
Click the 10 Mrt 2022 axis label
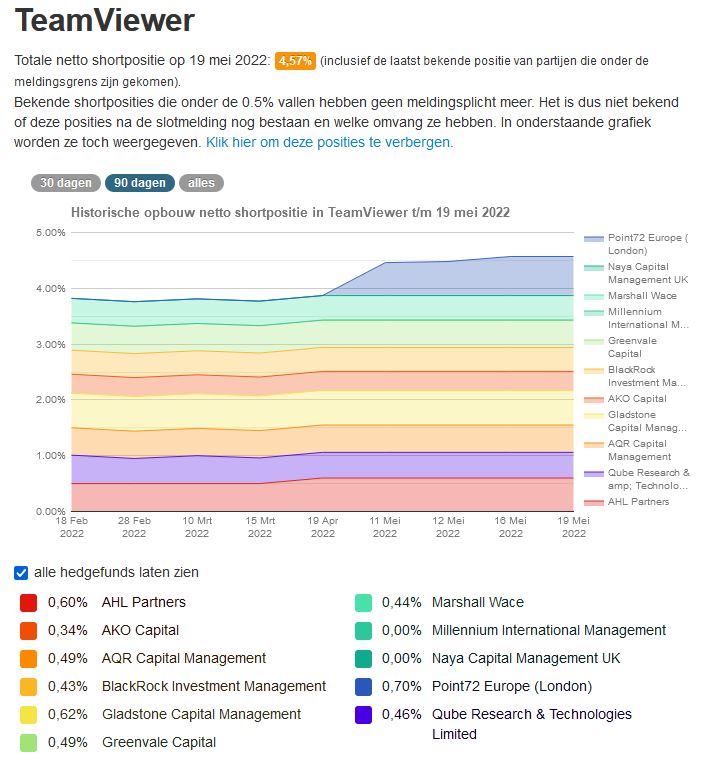197,527
